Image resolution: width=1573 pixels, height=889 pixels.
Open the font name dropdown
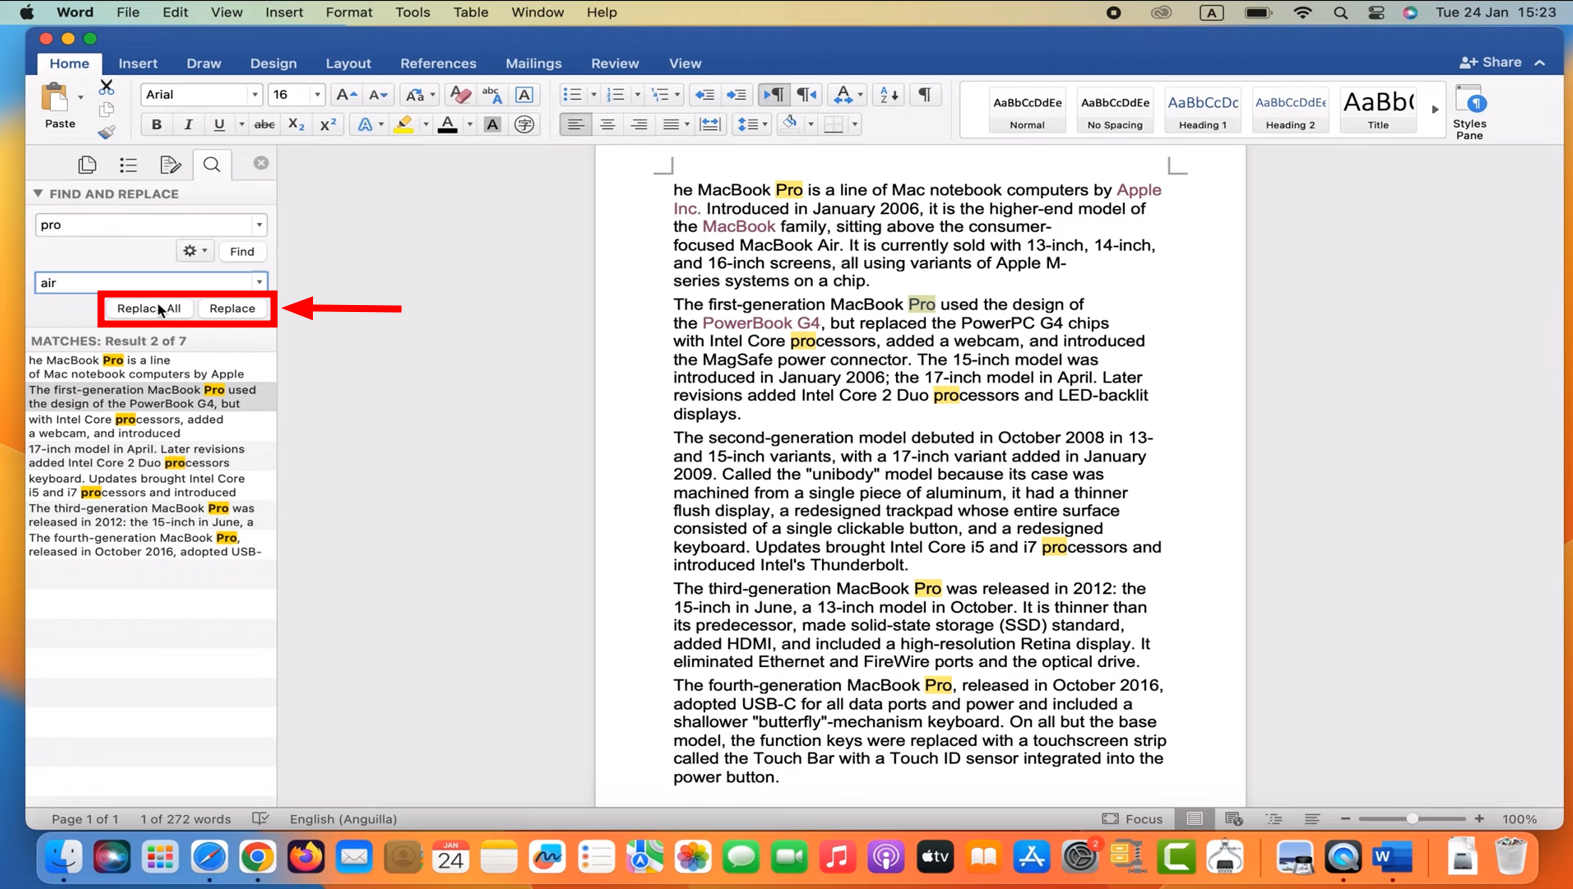point(254,95)
